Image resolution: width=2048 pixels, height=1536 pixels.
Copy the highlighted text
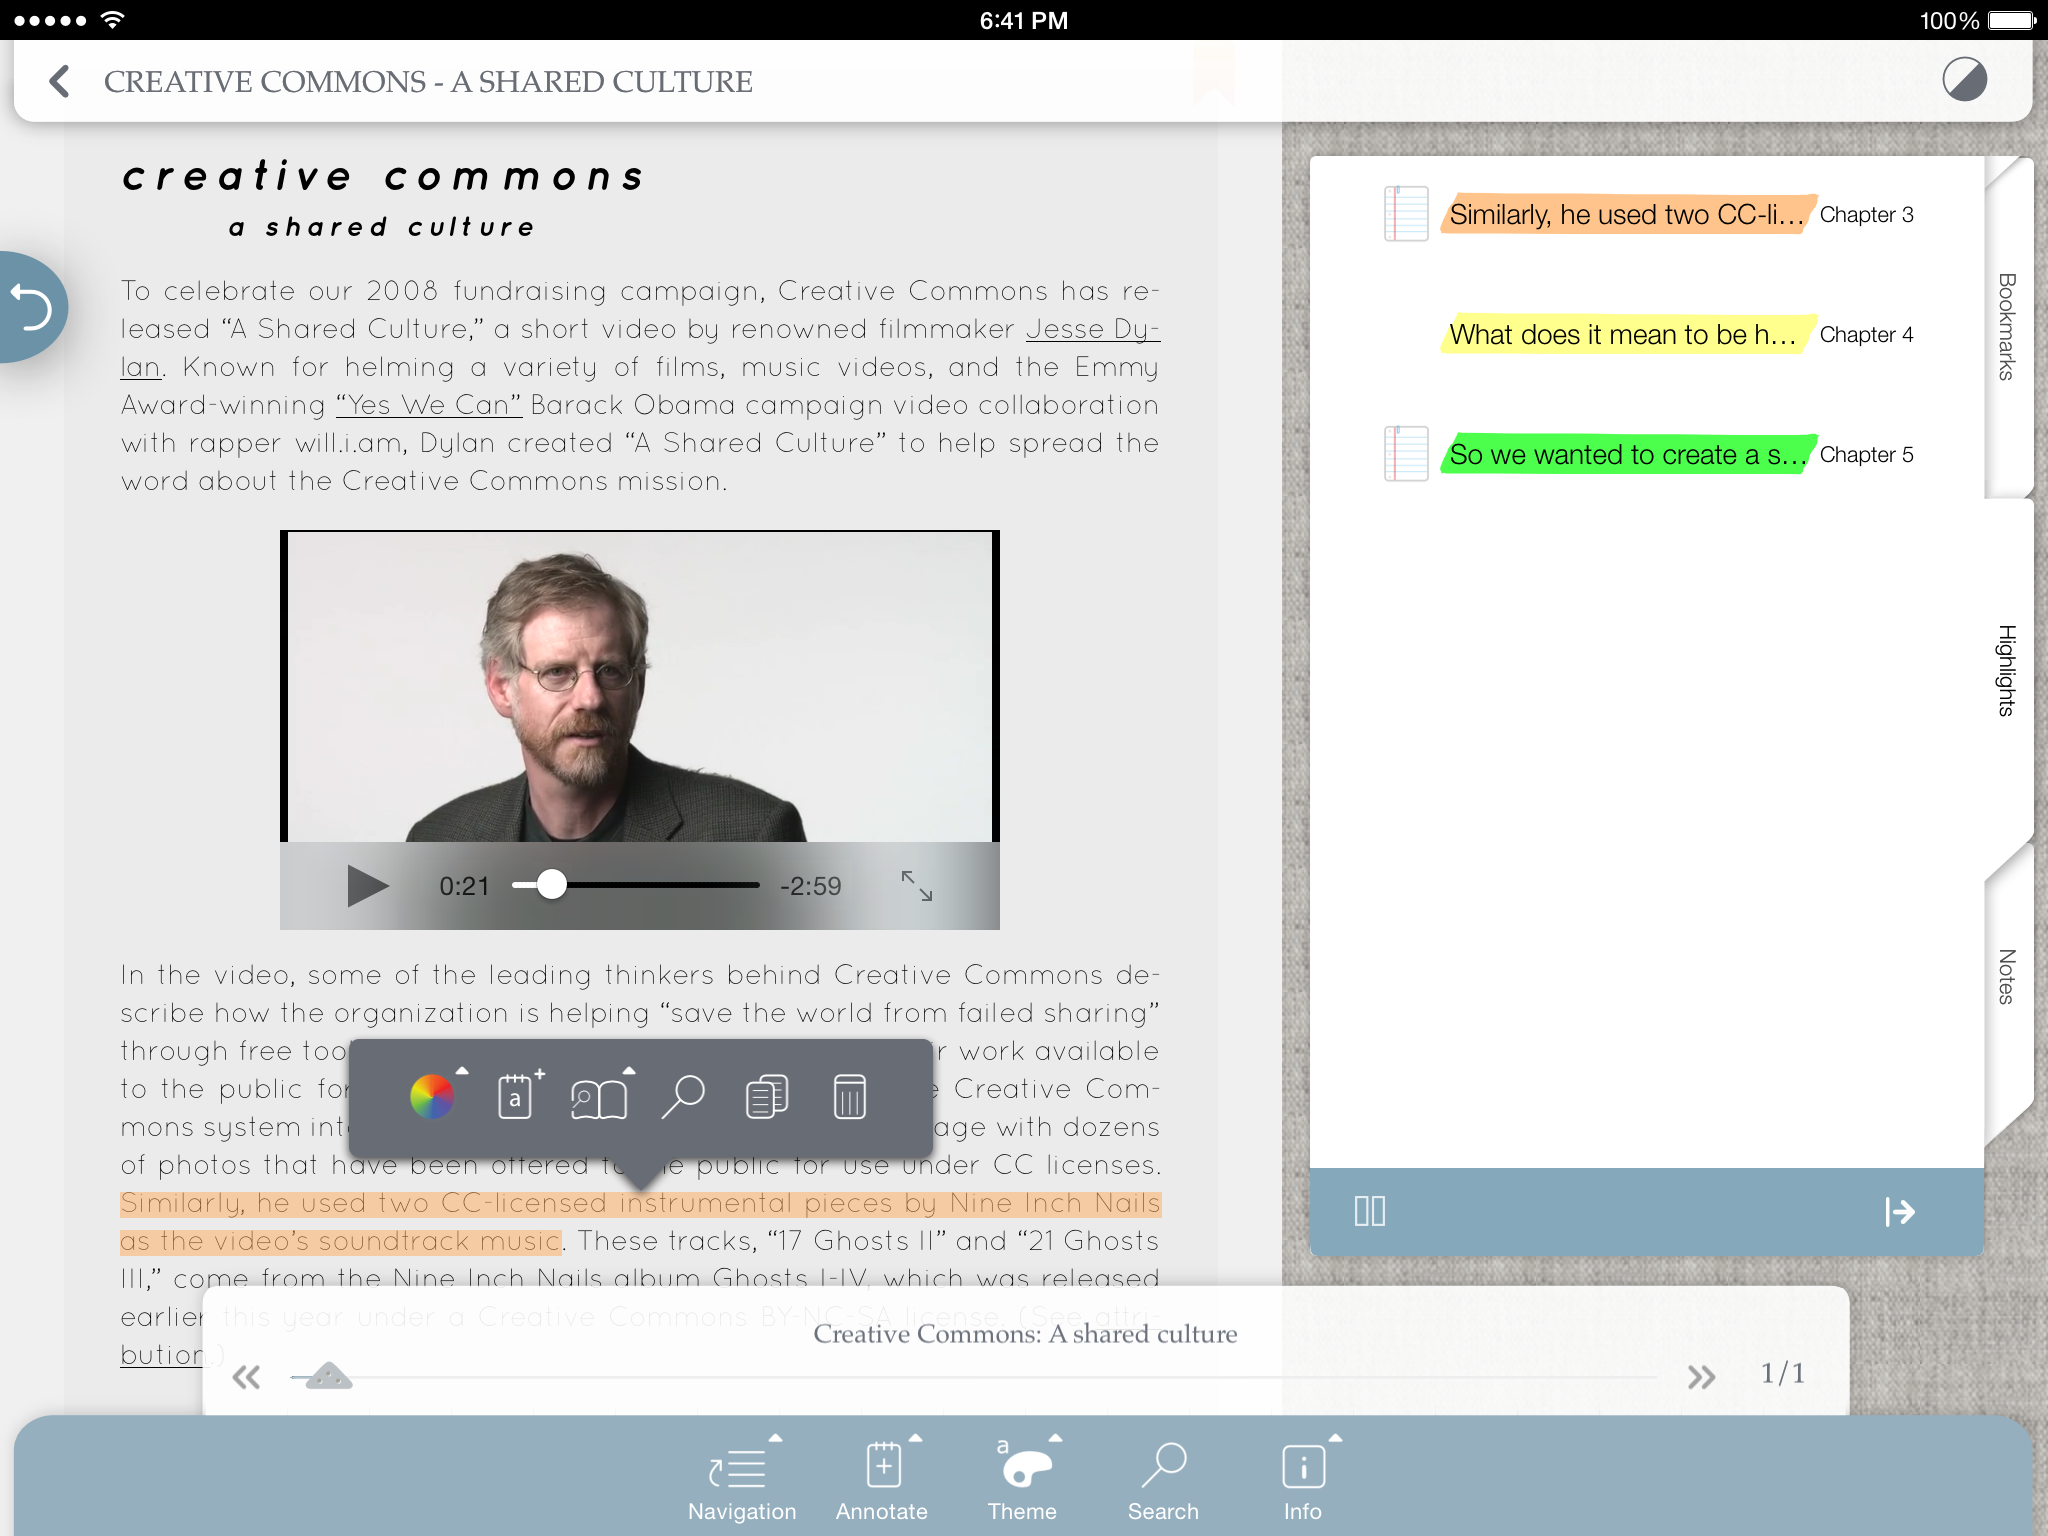click(x=767, y=1097)
